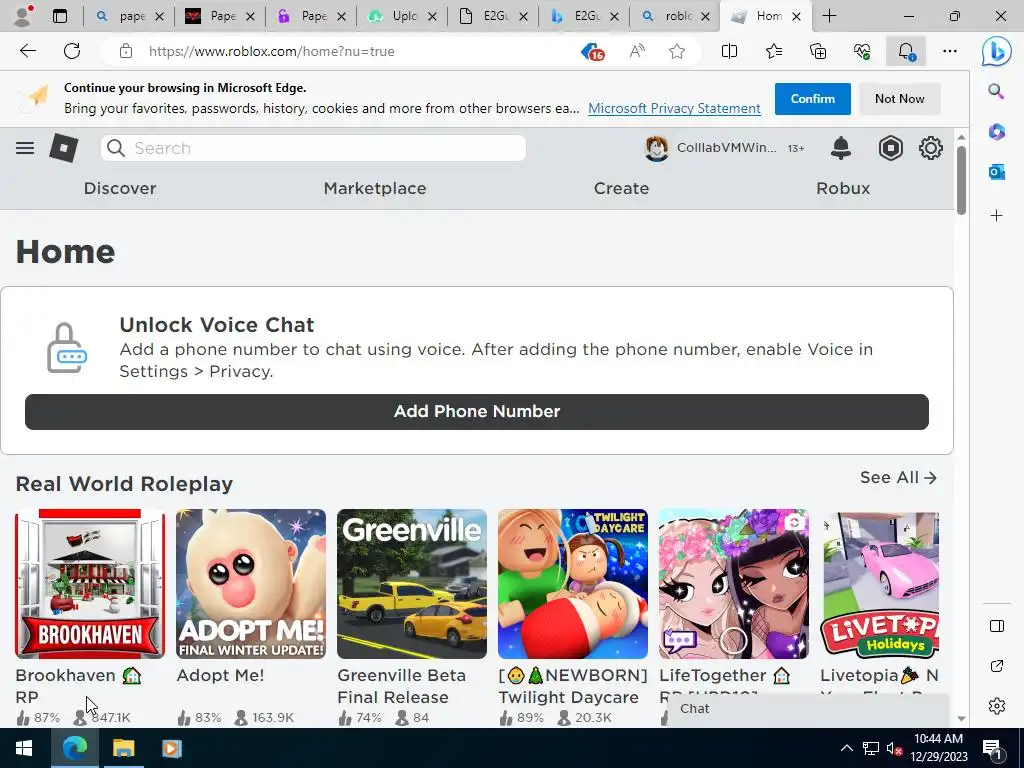Screen dimensions: 1024x768
Task: Open Windows action center notifications
Action: click(x=993, y=749)
